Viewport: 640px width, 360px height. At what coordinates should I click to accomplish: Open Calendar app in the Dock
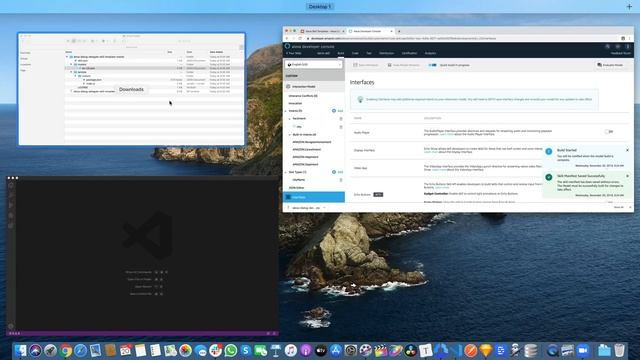(125, 350)
